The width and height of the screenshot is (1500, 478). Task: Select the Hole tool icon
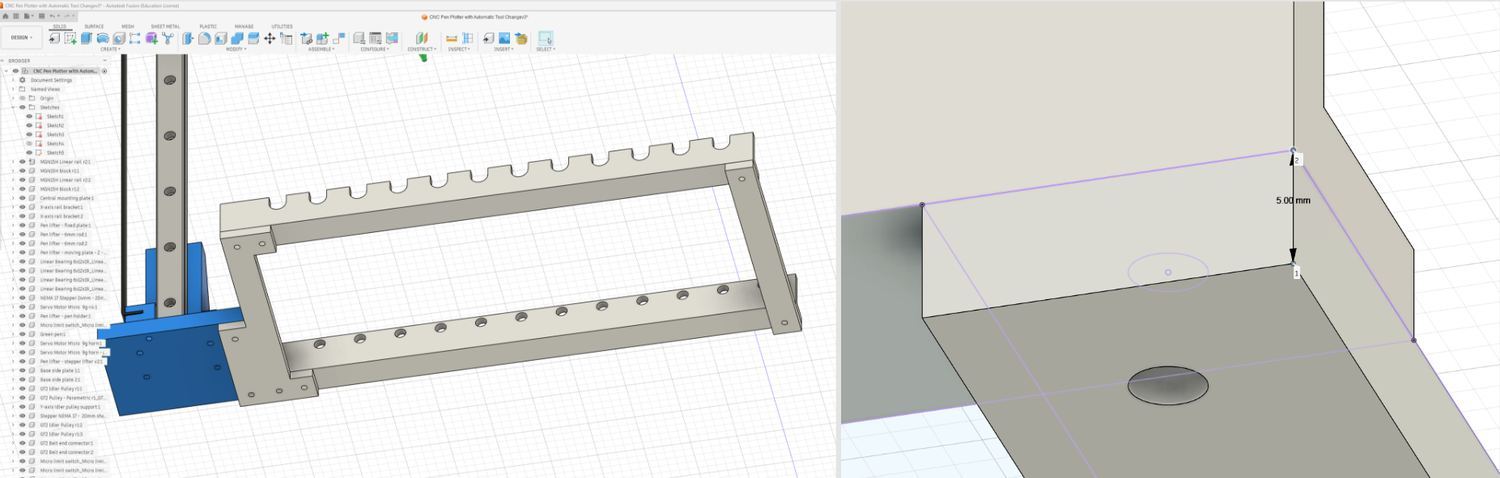[119, 38]
